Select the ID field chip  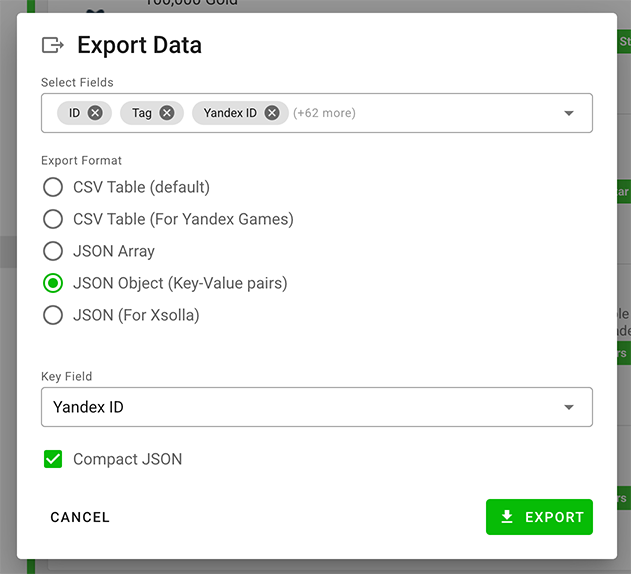75,113
